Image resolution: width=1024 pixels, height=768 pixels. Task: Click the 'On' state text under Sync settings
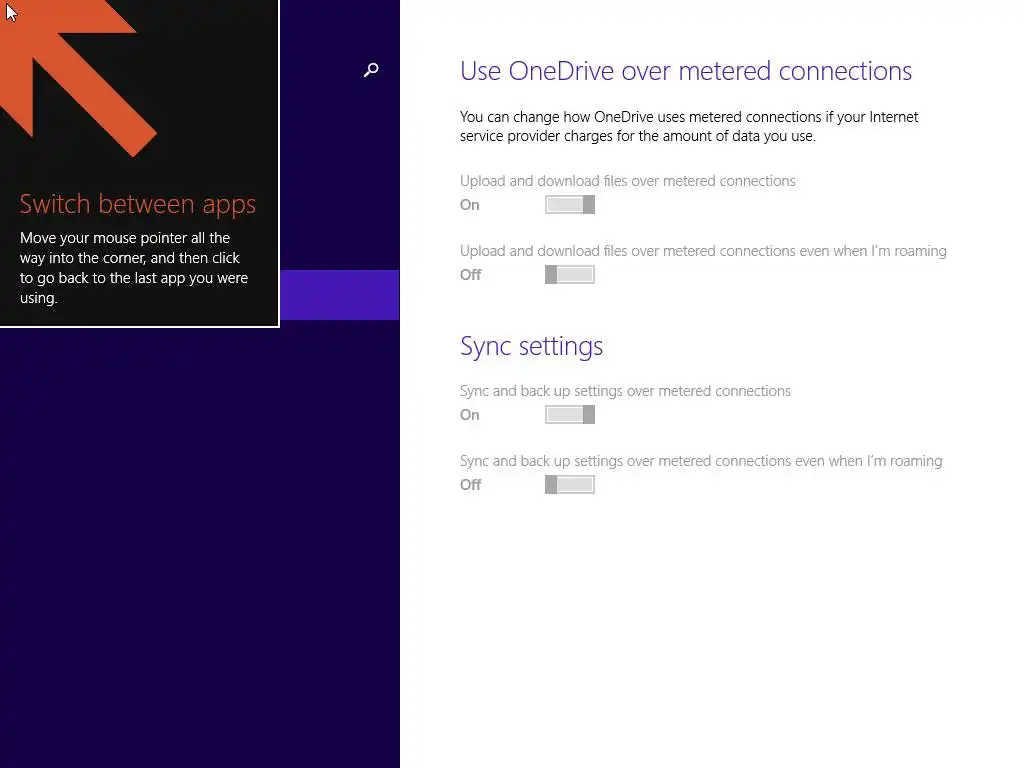[470, 415]
